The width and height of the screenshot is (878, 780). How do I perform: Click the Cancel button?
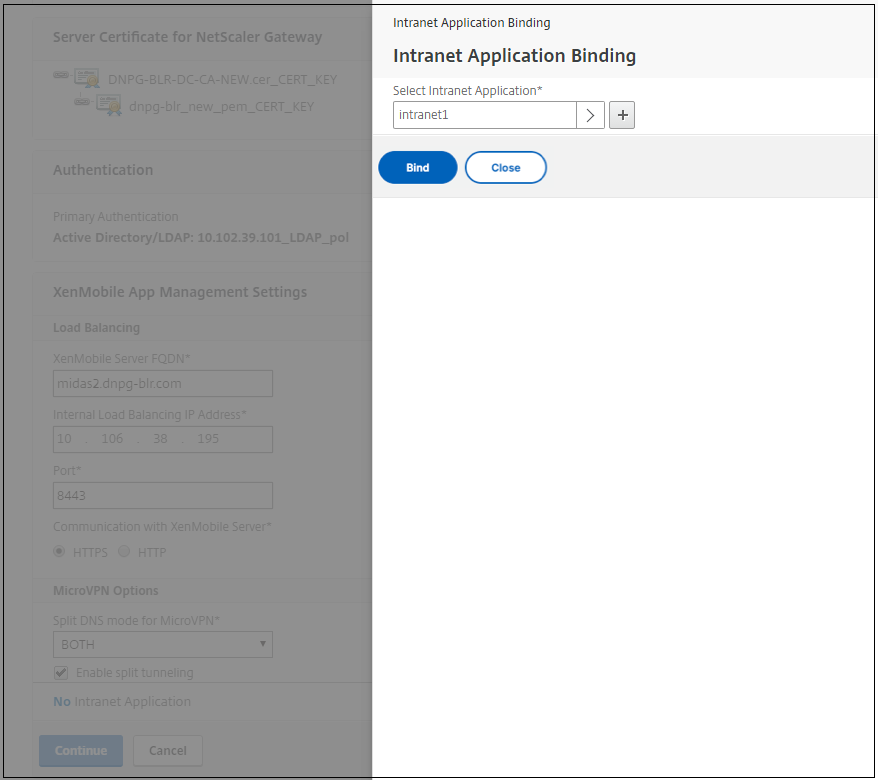[x=167, y=751]
